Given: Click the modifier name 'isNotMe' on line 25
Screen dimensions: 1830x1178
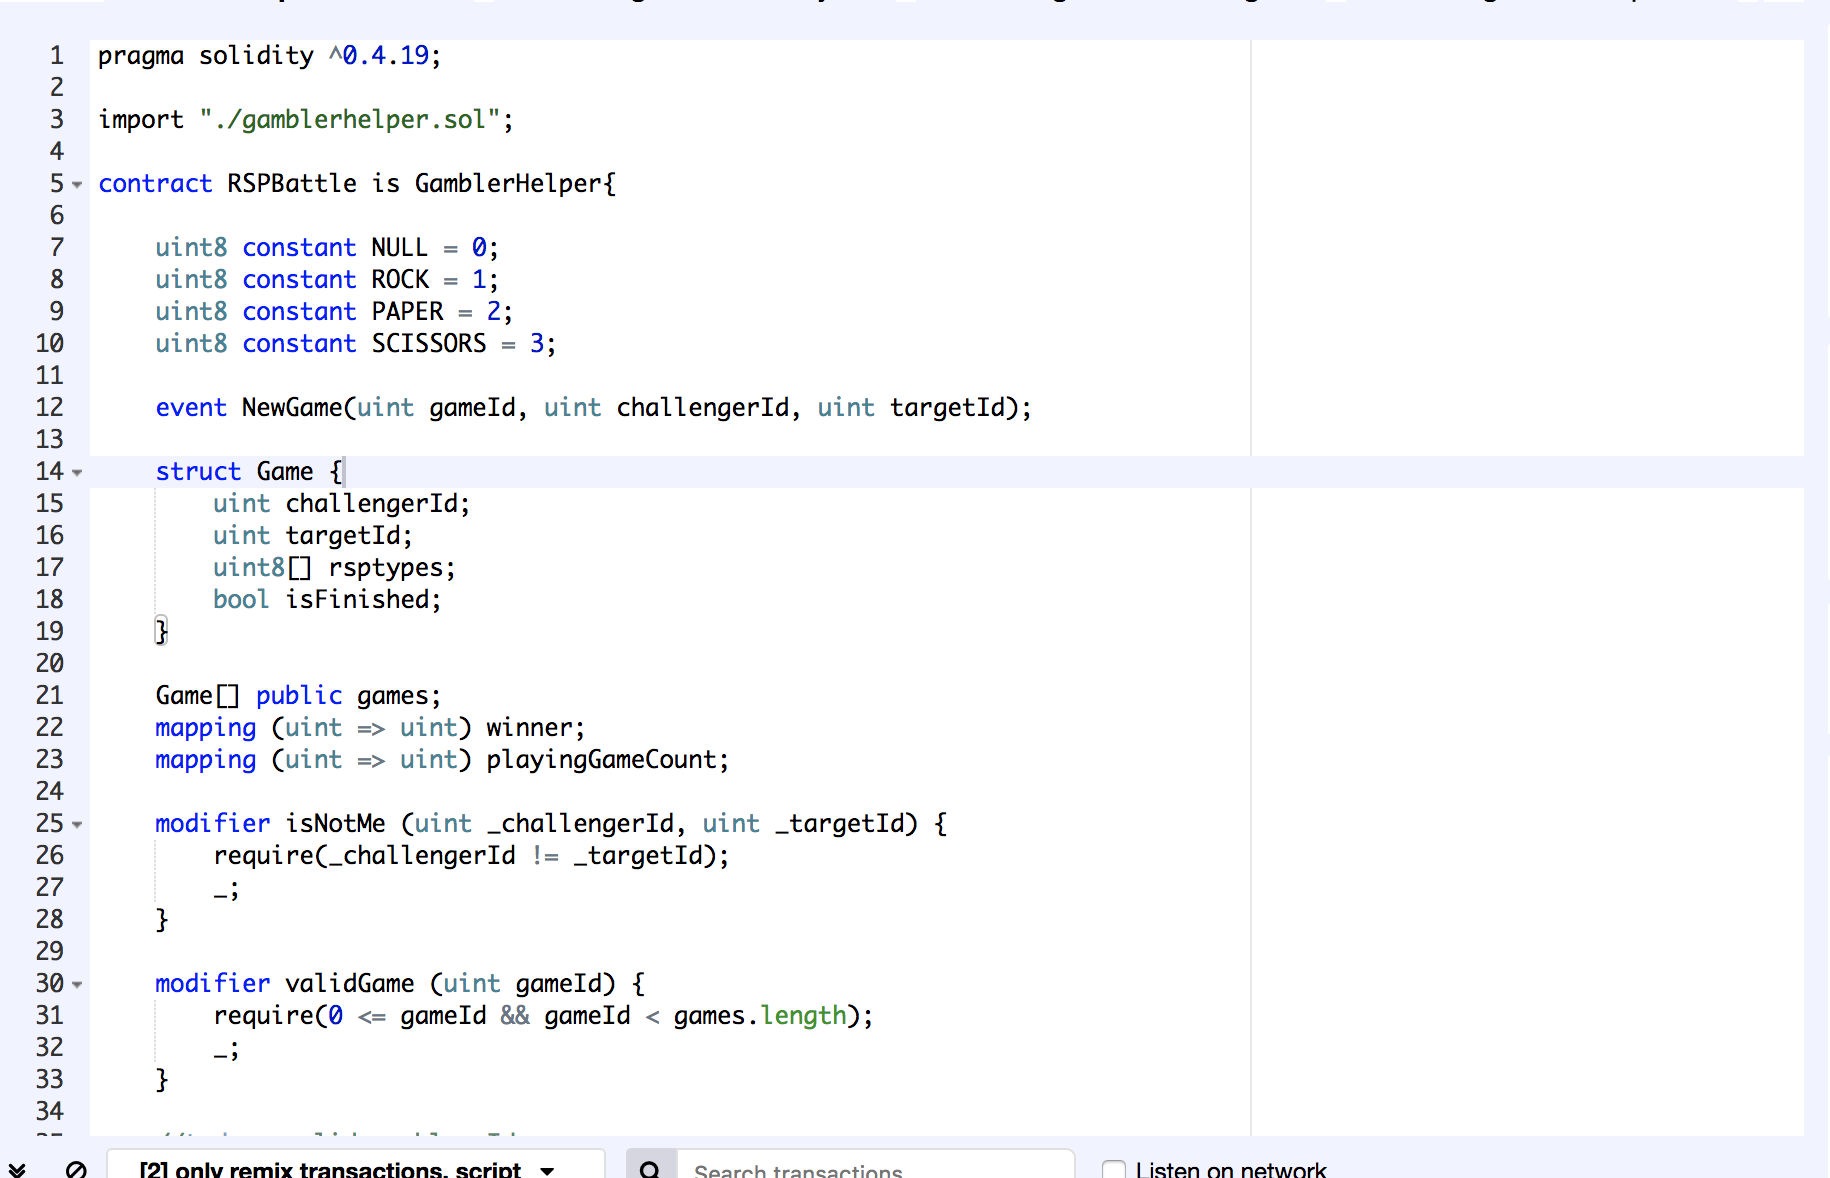Looking at the screenshot, I should (335, 823).
